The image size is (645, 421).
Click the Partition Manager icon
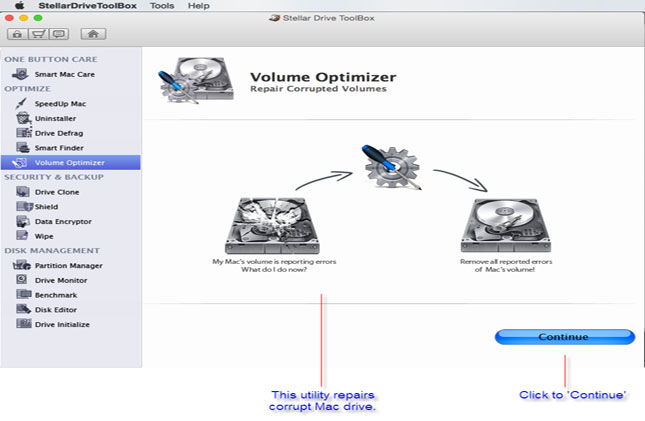pos(22,265)
